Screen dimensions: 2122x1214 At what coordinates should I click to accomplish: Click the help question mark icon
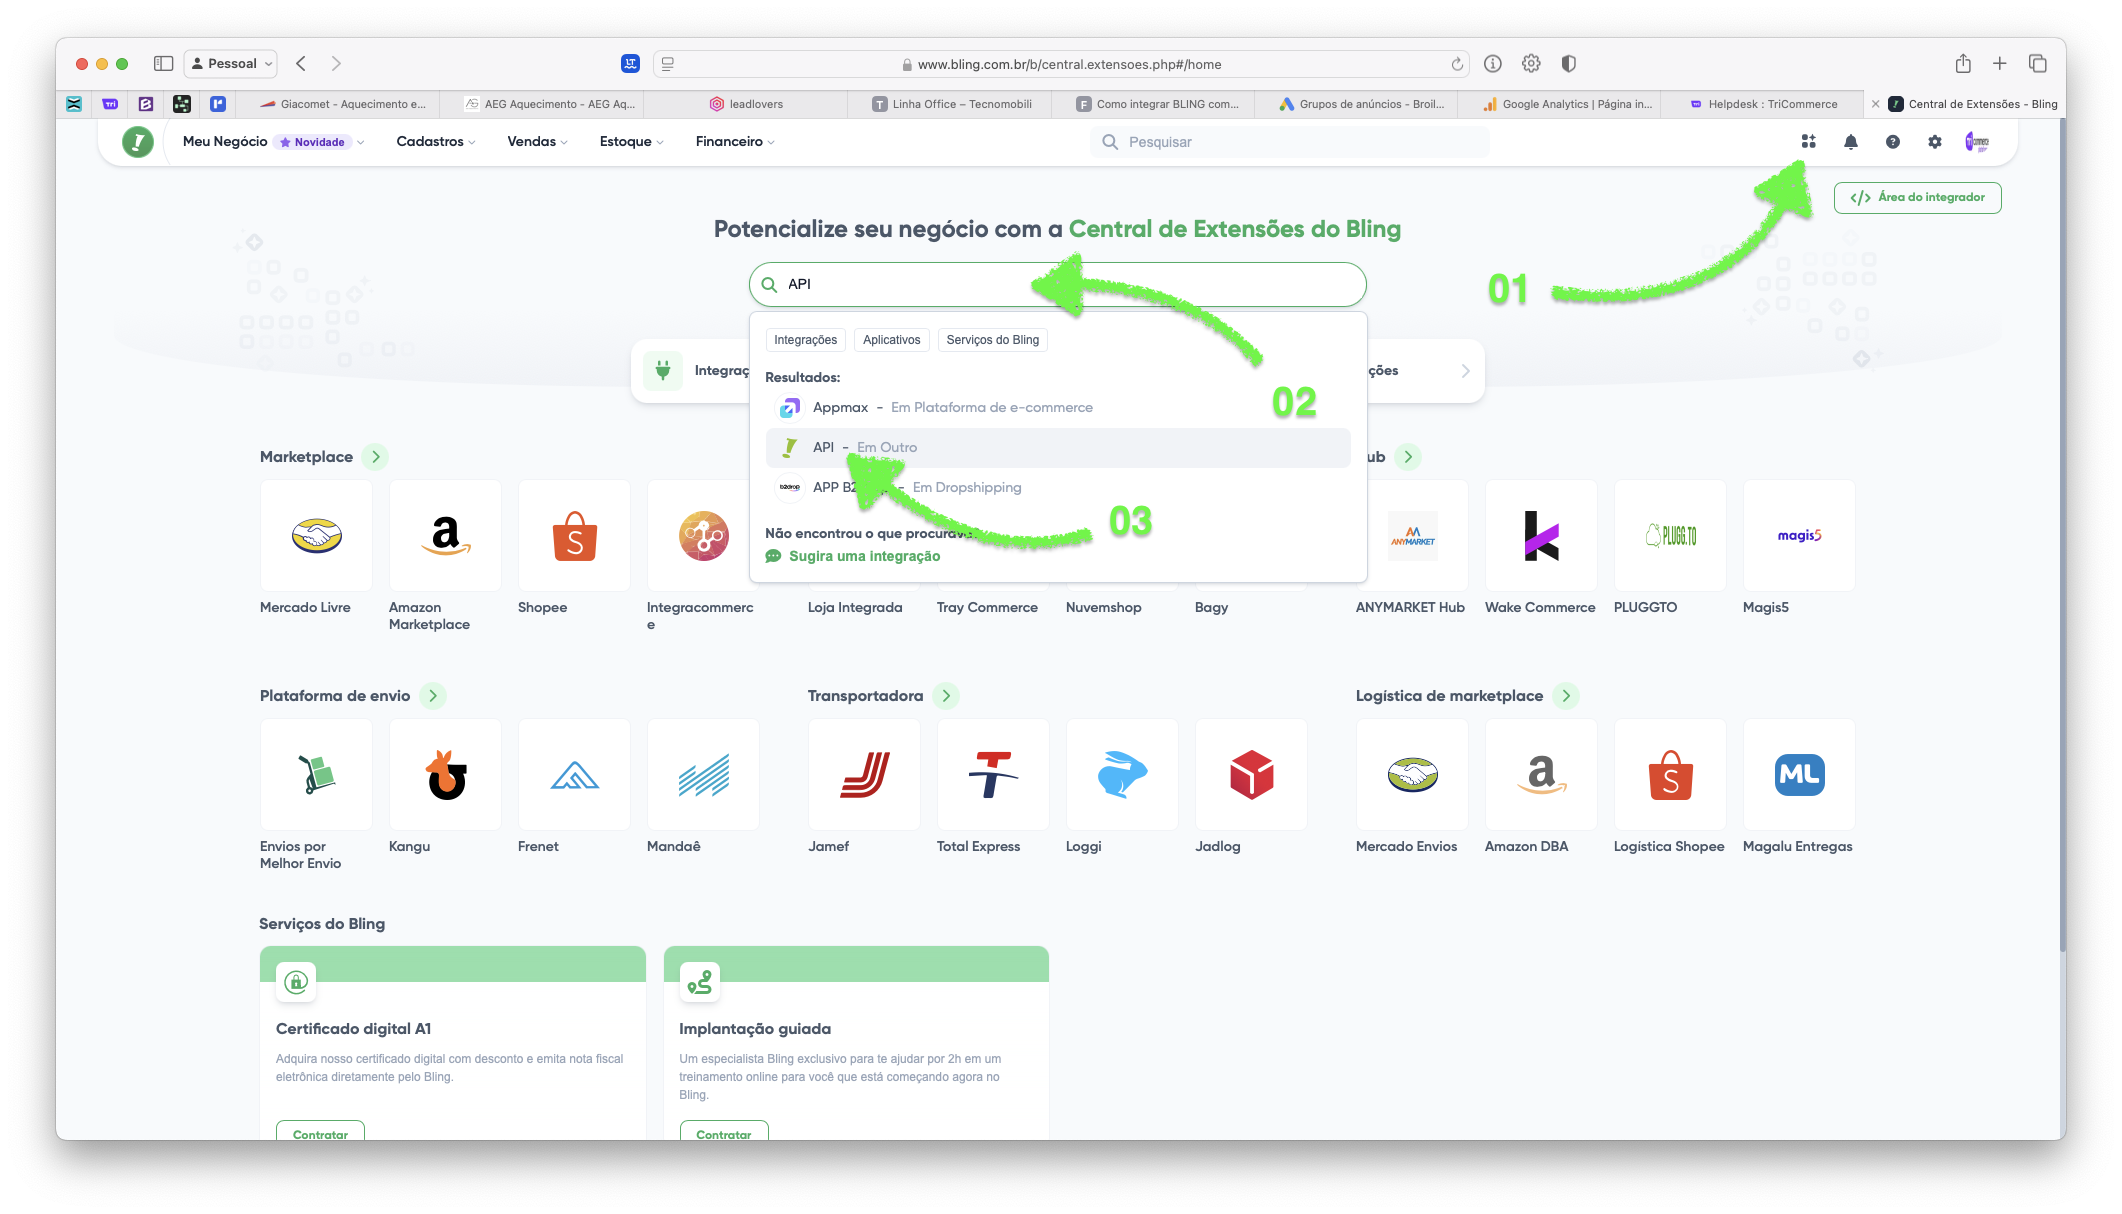1893,142
